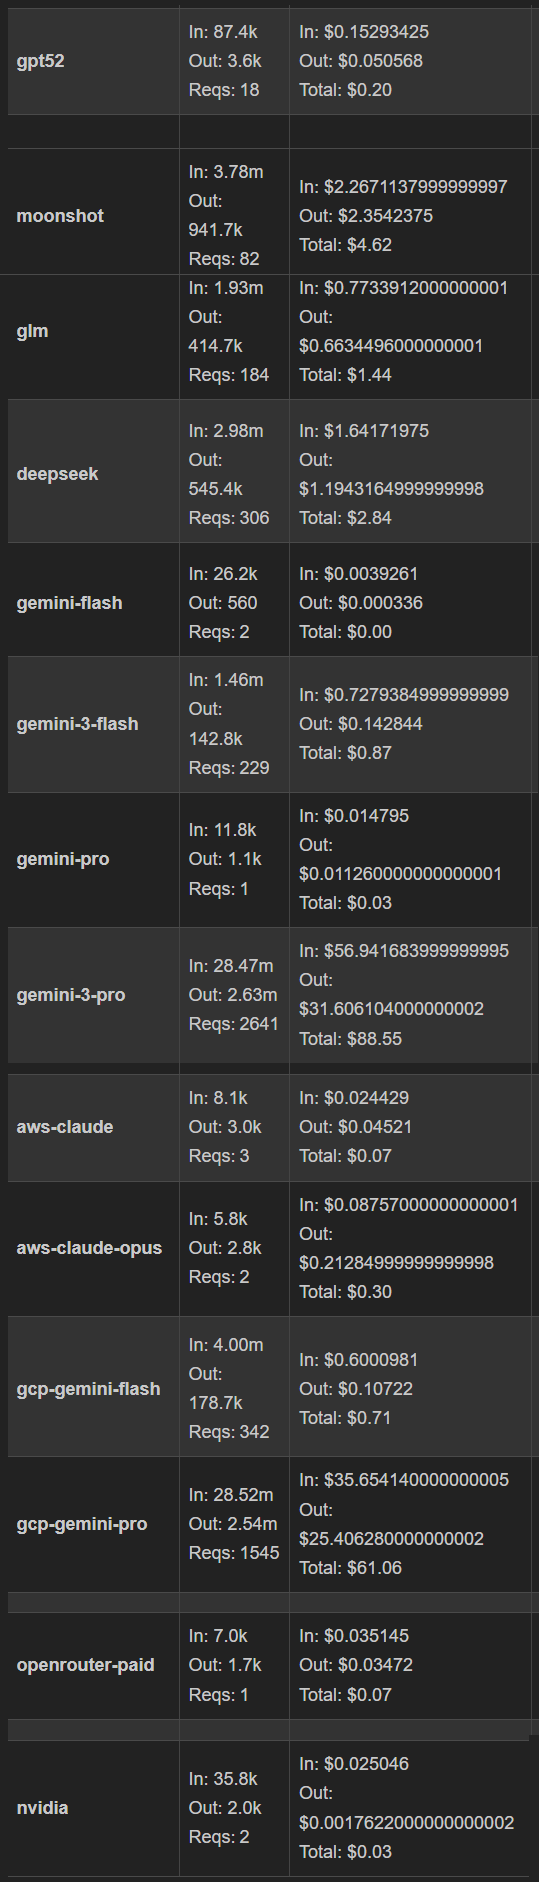The image size is (539, 1882).
Task: Click the moonshot provider name
Action: click(60, 216)
